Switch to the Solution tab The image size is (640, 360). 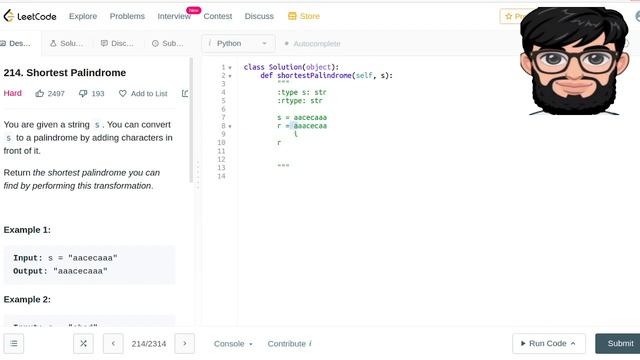pos(67,43)
